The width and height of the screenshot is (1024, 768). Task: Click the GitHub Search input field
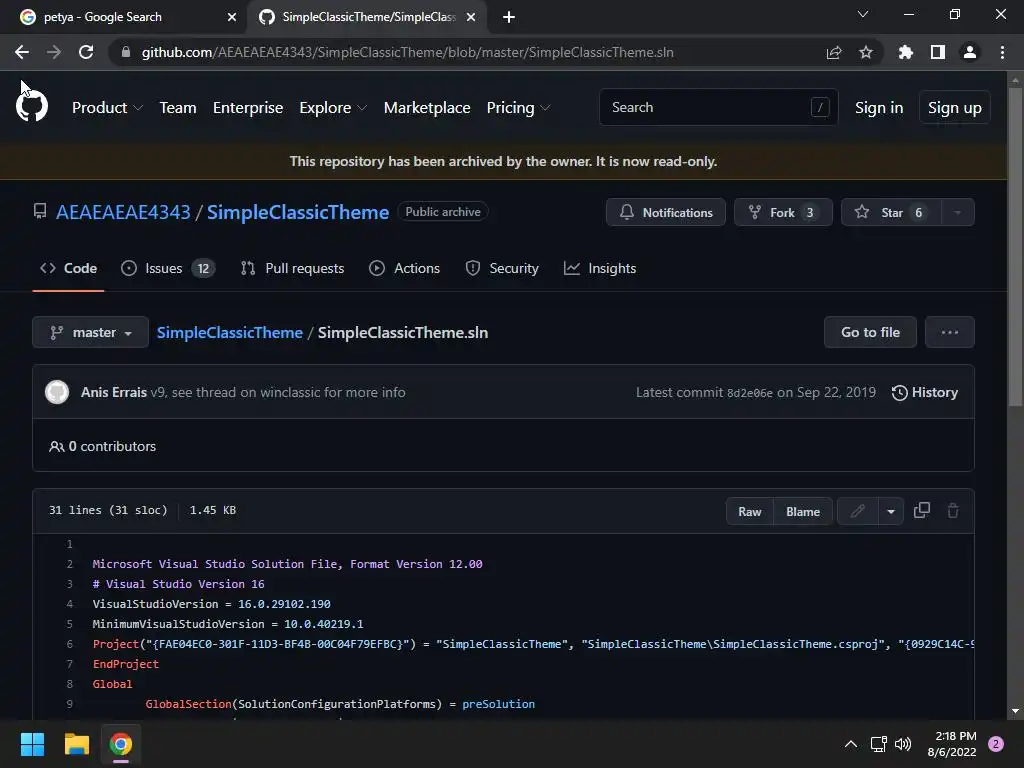click(718, 107)
